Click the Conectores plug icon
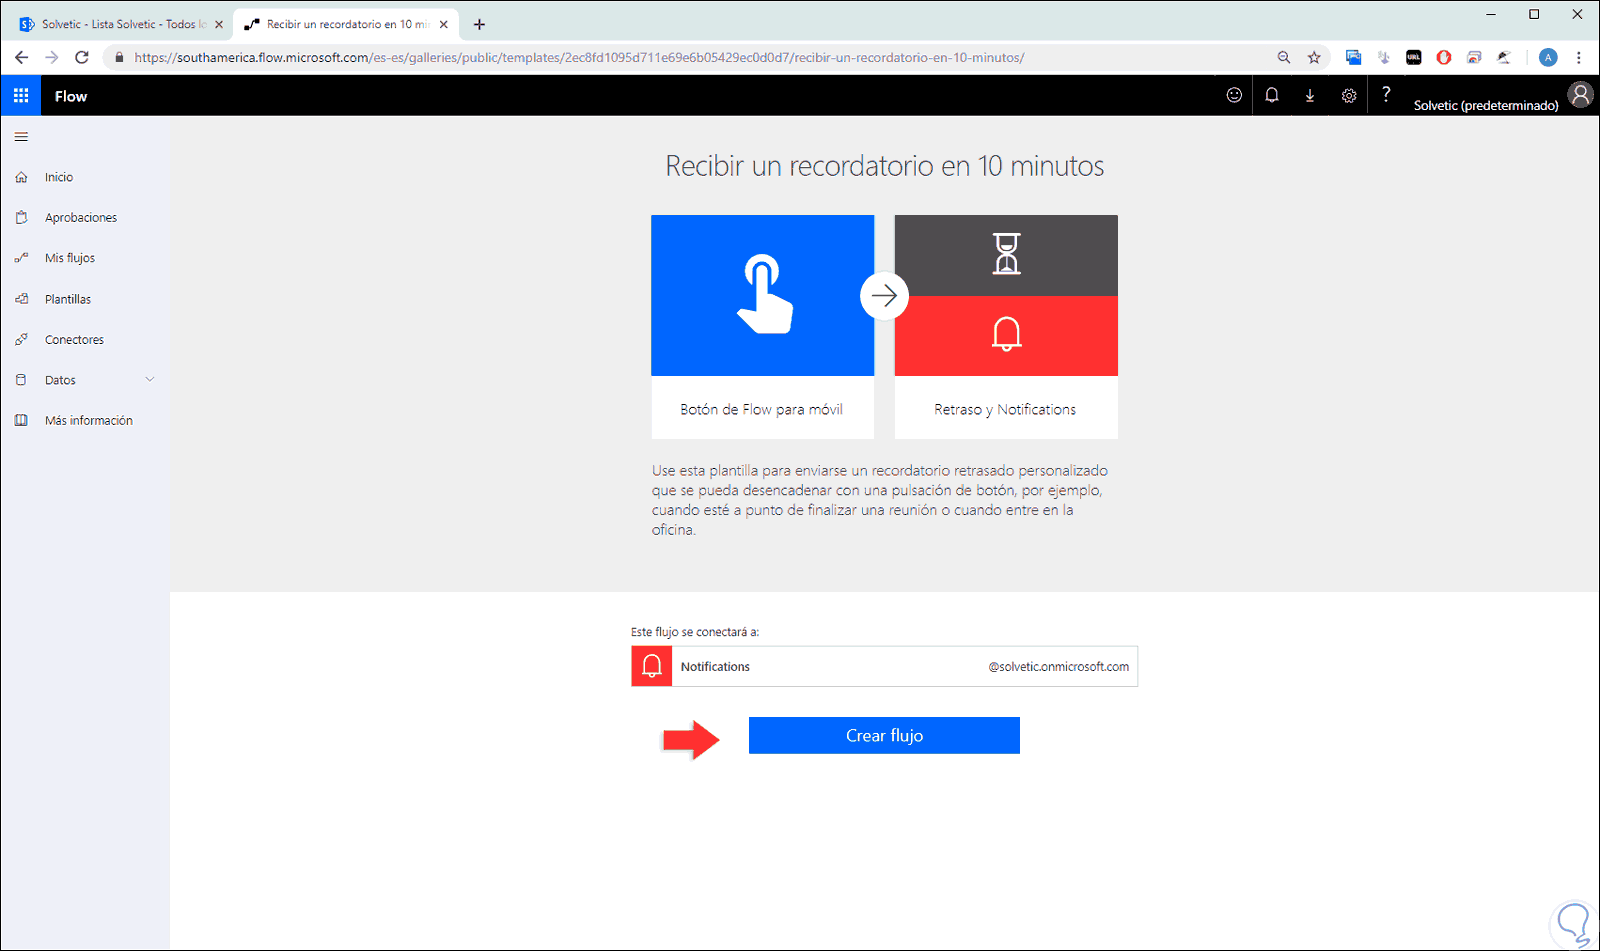The height and width of the screenshot is (951, 1600). coord(21,340)
